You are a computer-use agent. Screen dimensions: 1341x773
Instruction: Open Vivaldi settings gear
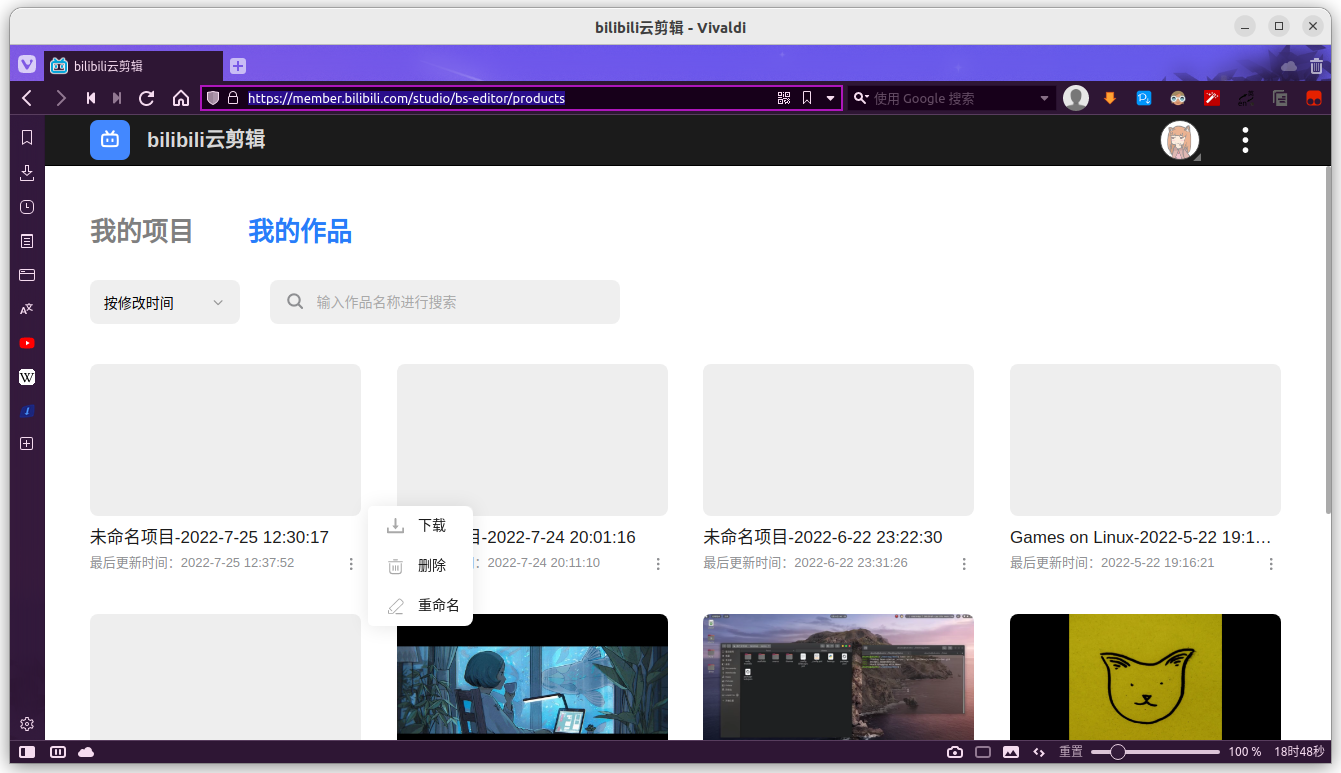click(x=27, y=724)
